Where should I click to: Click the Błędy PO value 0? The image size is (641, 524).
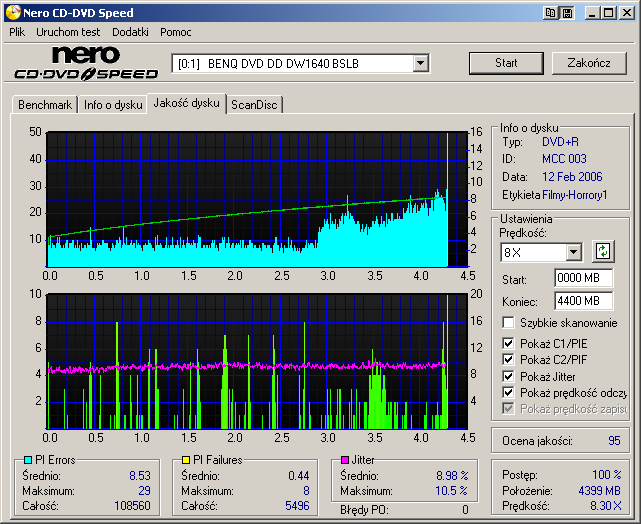coord(465,510)
